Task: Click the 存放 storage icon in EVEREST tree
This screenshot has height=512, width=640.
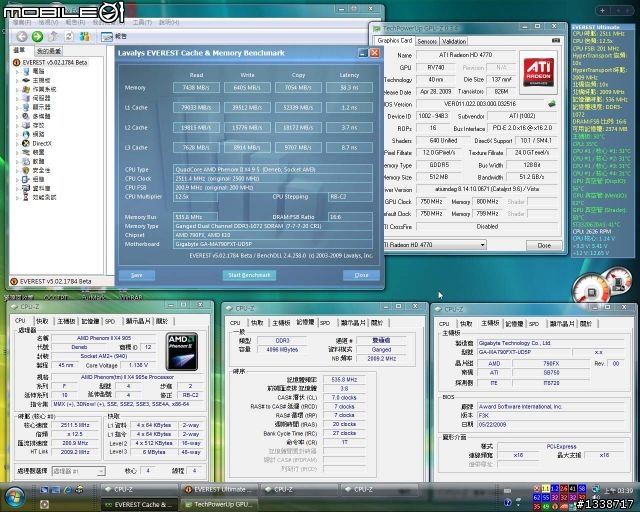Action: tap(26, 125)
